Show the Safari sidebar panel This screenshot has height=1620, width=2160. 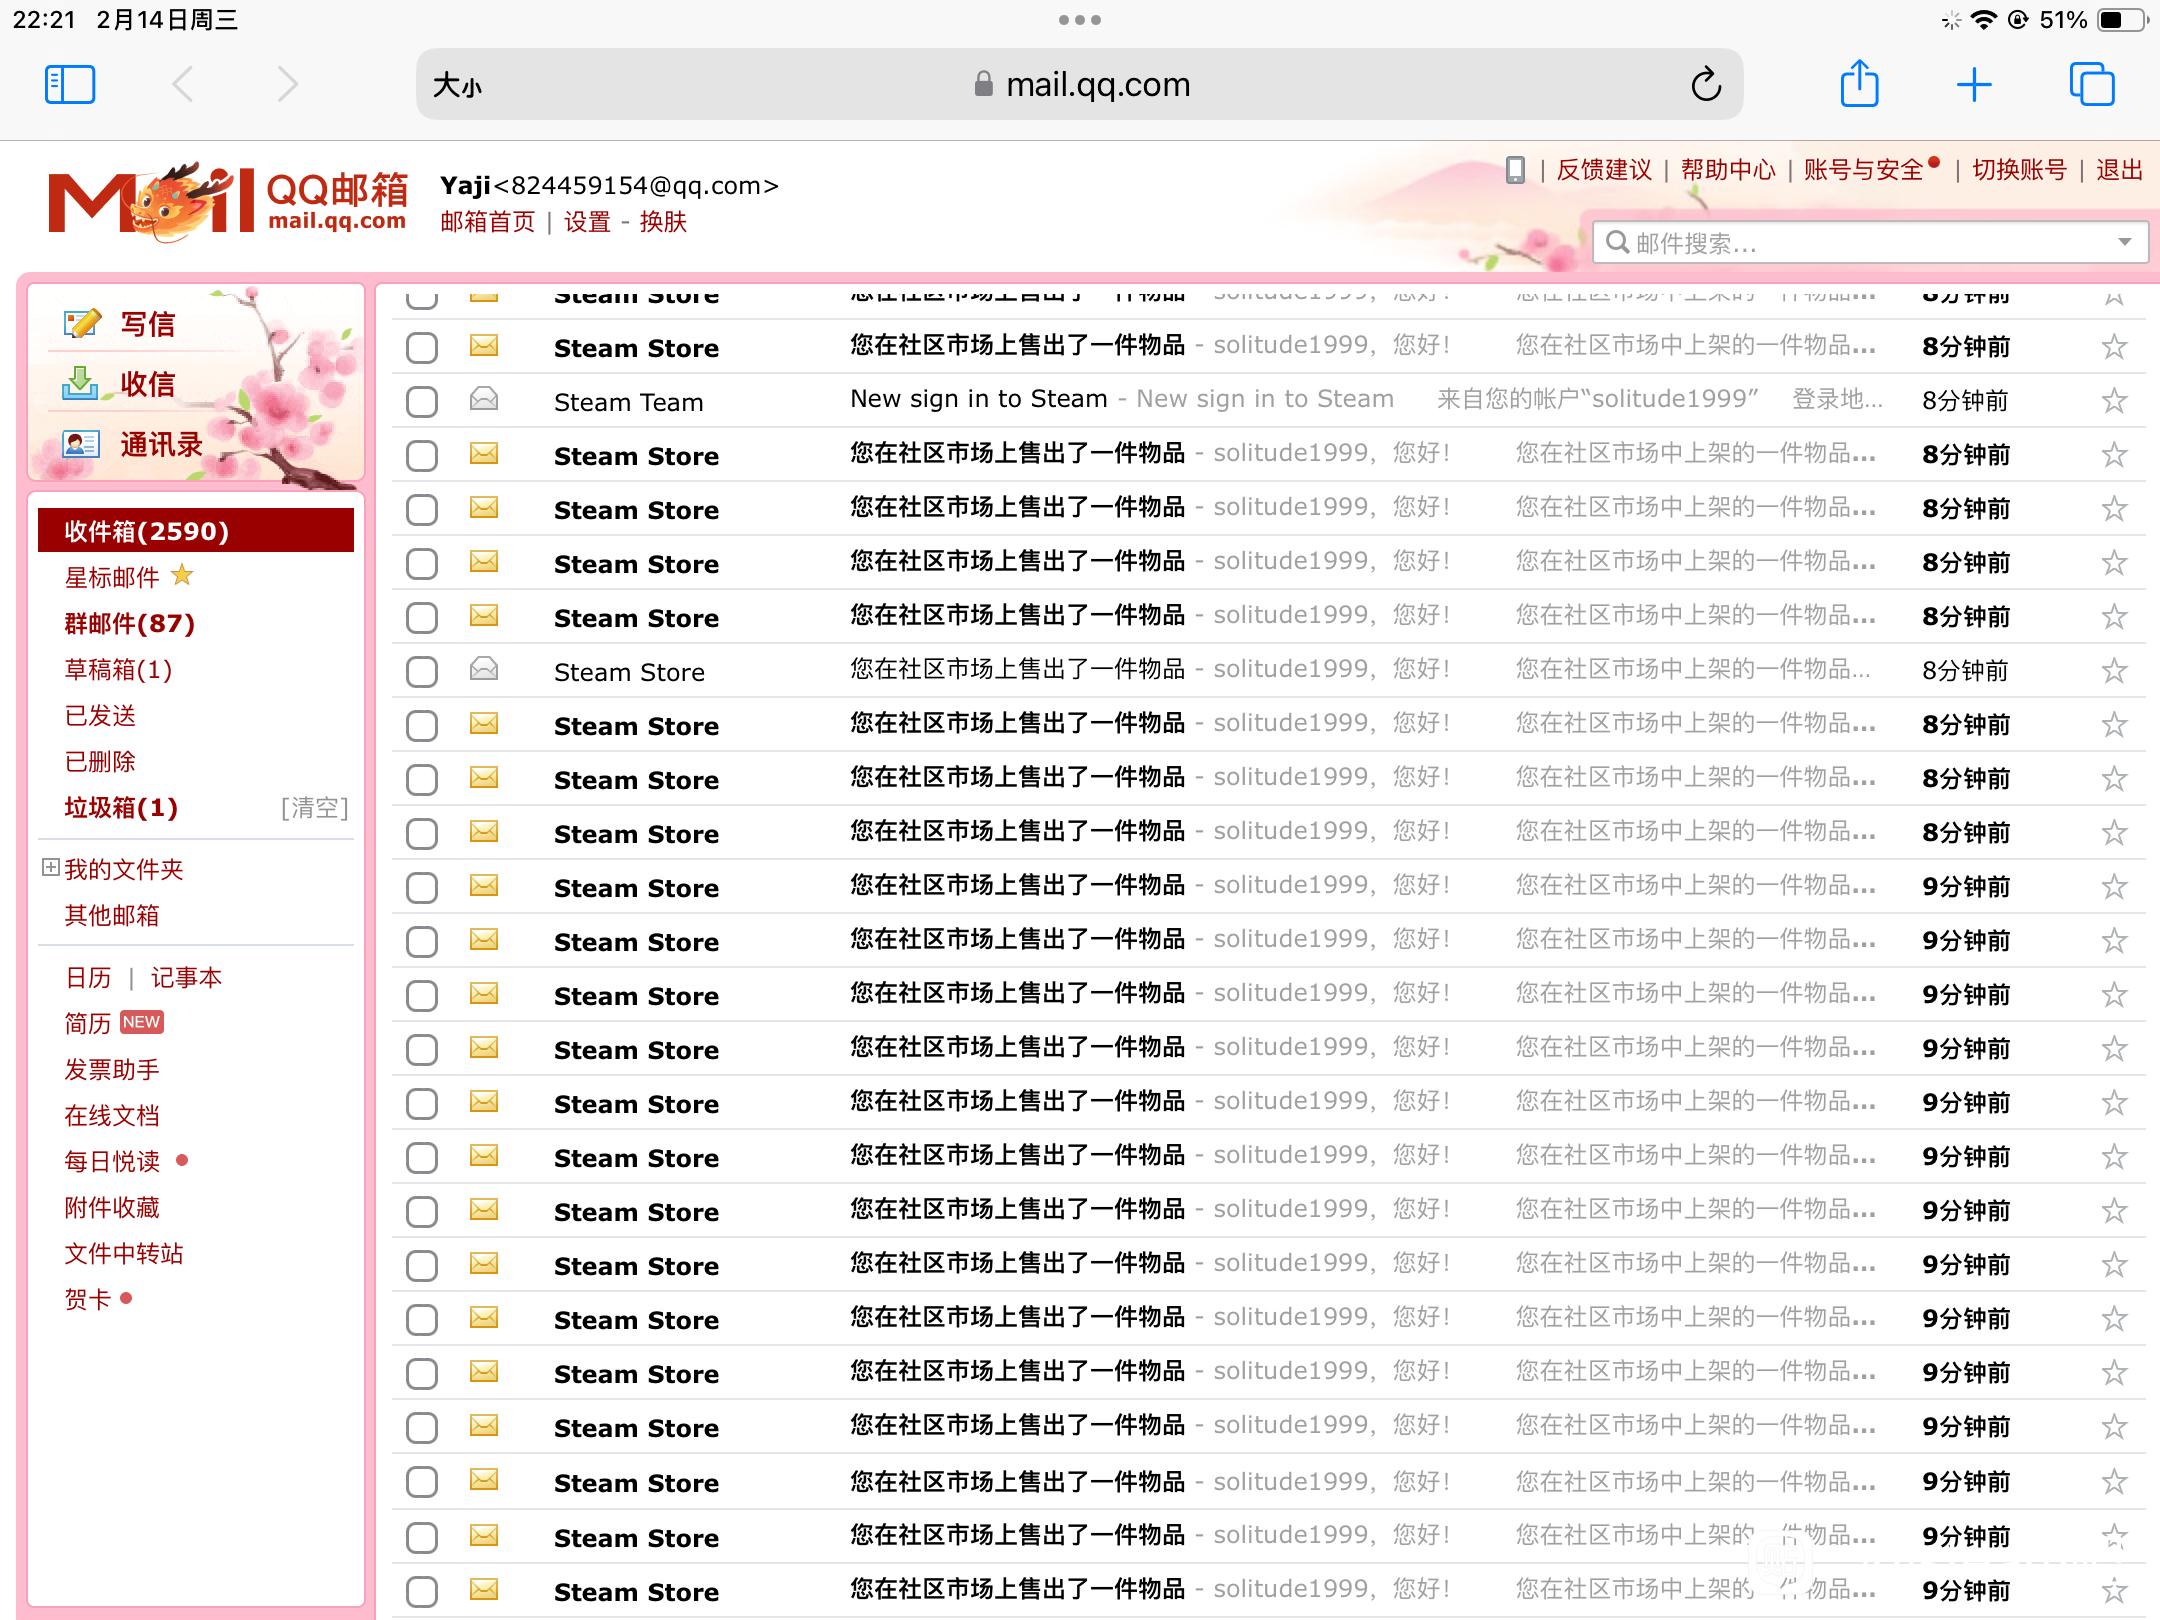tap(70, 85)
